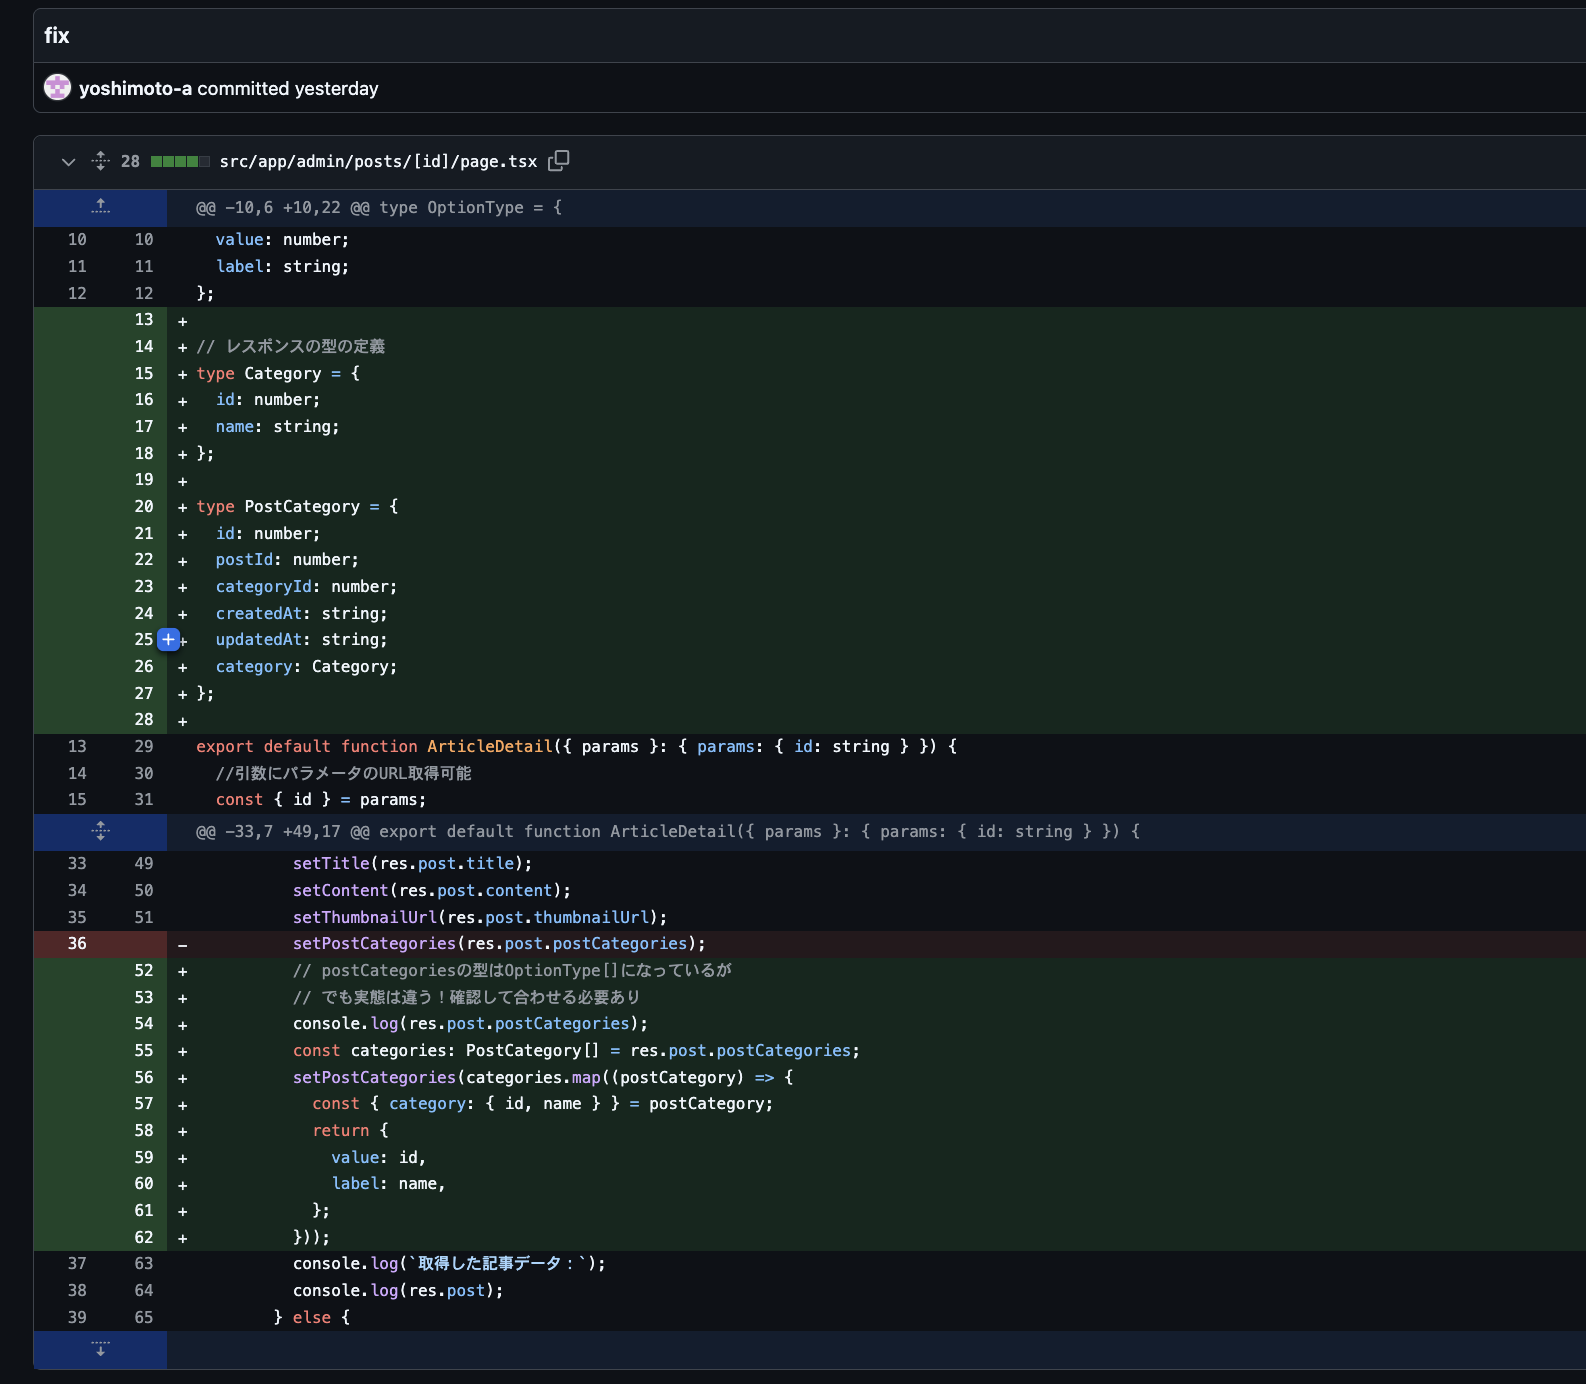This screenshot has height=1384, width=1586.
Task: Select deleted line number 36
Action: [x=77, y=944]
